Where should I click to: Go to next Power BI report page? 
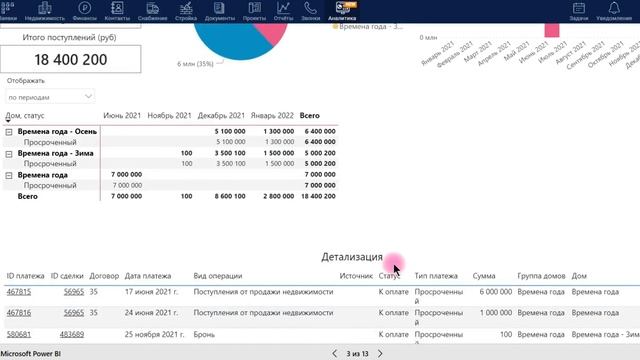380,353
